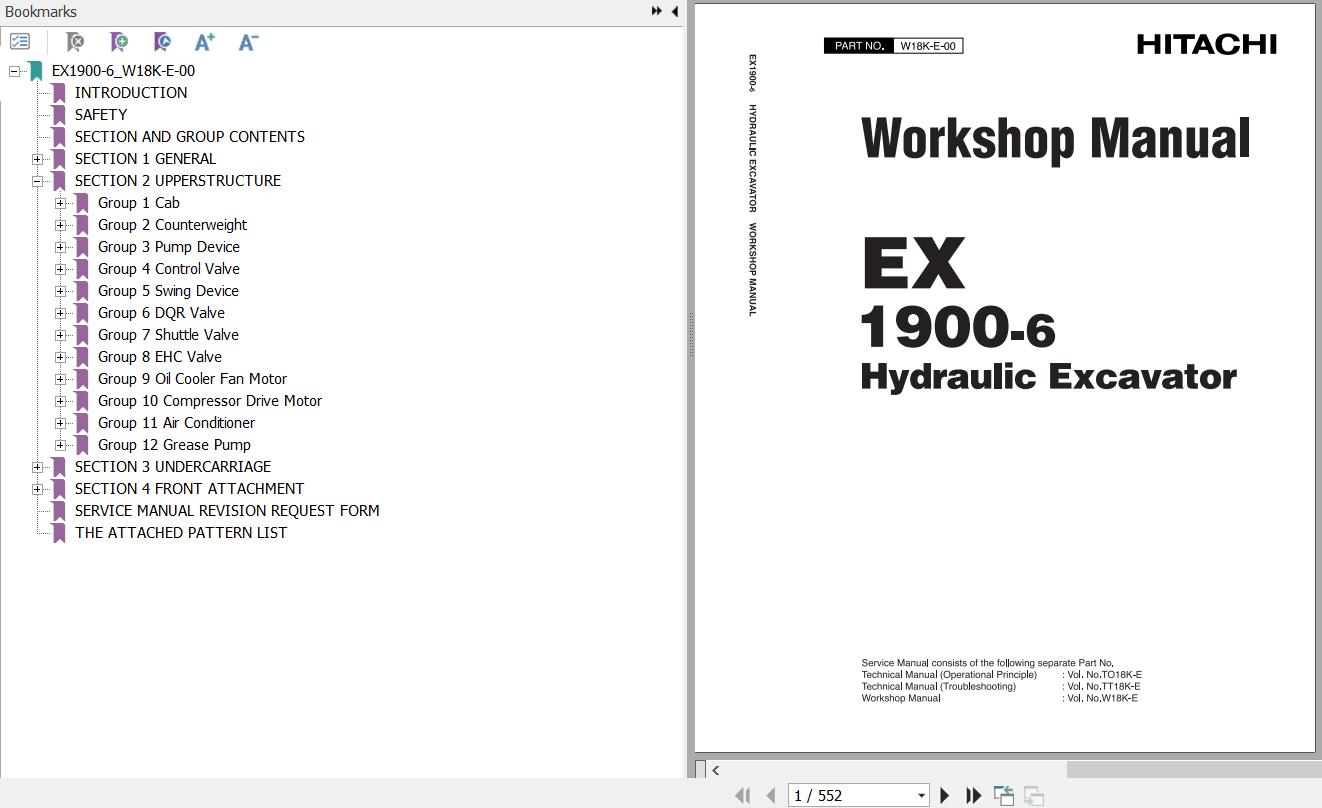This screenshot has height=808, width=1322.
Task: Click the horizontal scroll left arrow
Action: click(715, 770)
